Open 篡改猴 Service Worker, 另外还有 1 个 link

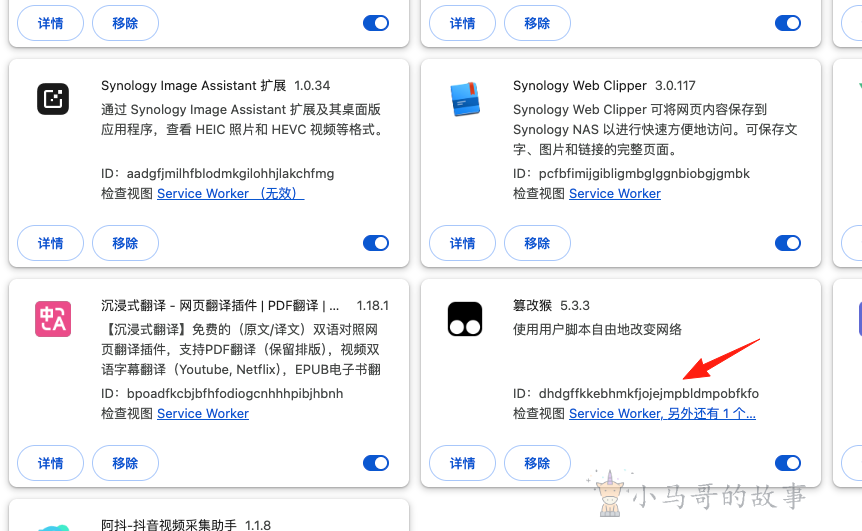coord(662,413)
